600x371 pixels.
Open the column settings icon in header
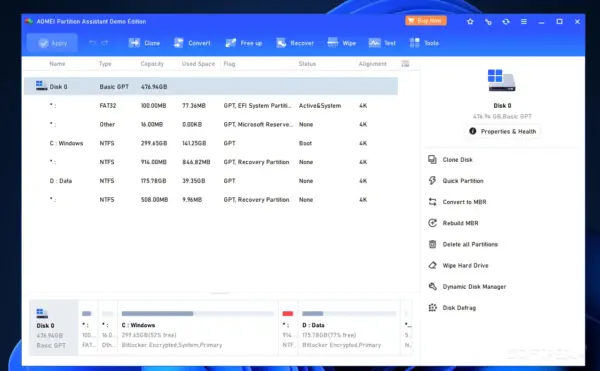(405, 63)
